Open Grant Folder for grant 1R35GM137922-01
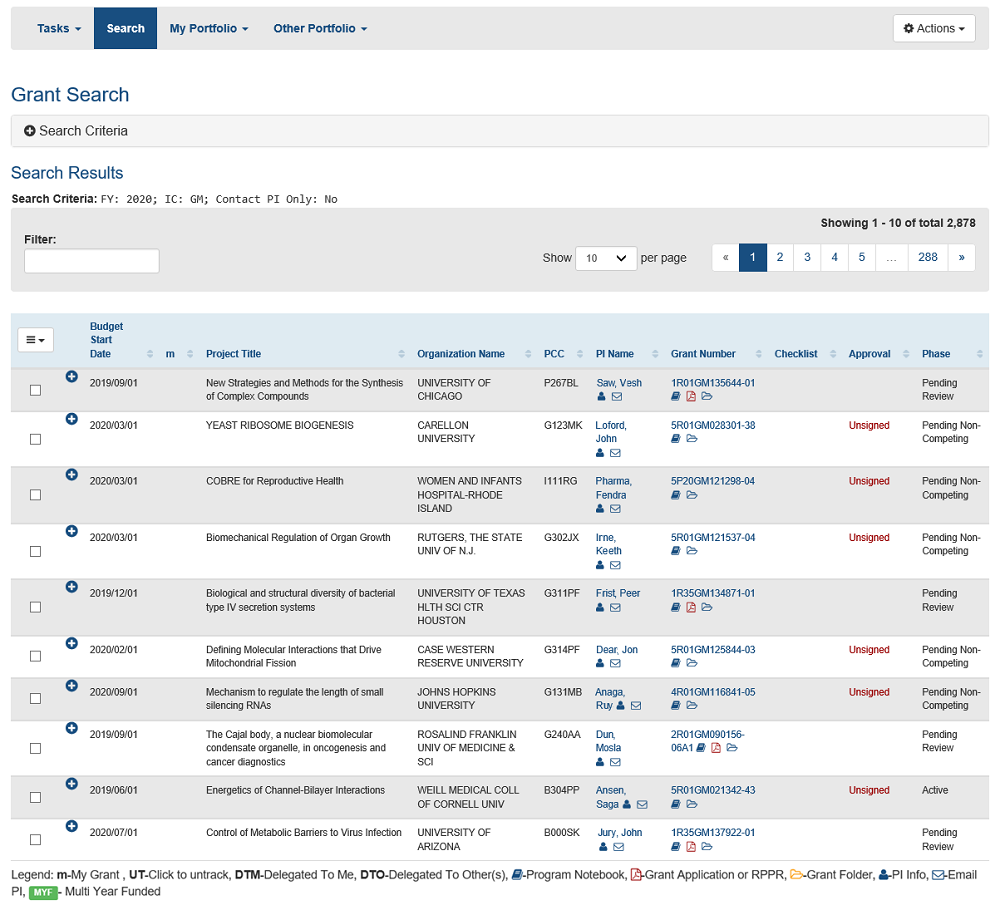This screenshot has width=1000, height=905. 707,847
